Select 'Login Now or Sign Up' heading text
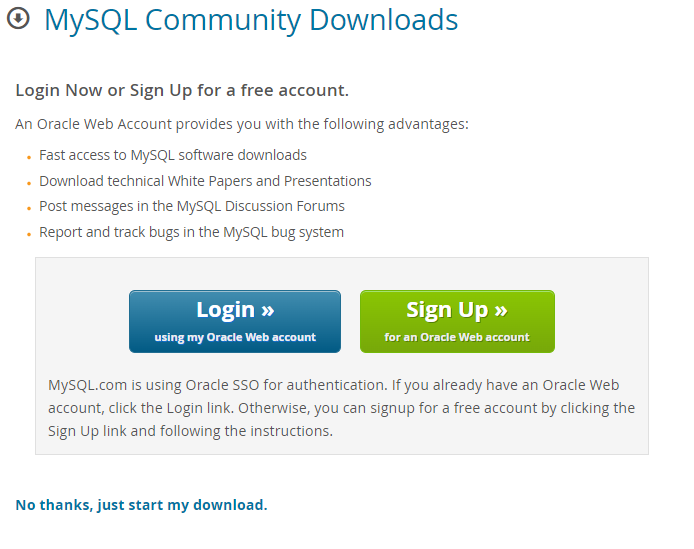 pyautogui.click(x=182, y=91)
